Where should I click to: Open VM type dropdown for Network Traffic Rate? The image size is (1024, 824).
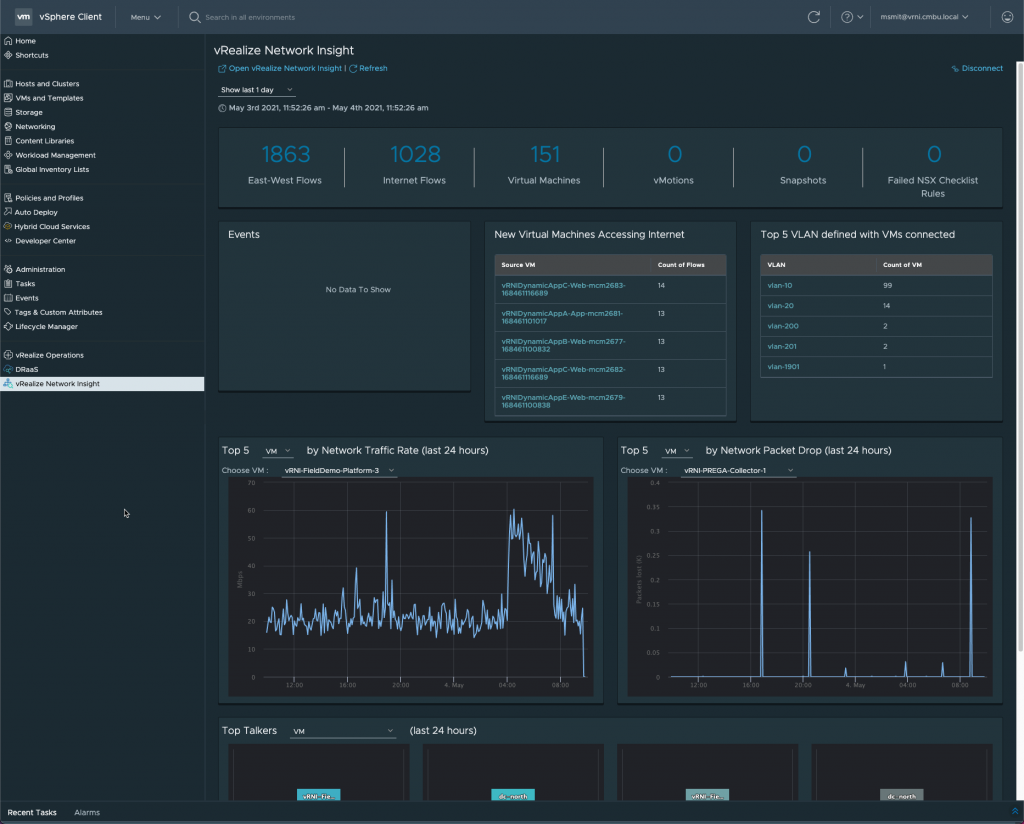278,451
